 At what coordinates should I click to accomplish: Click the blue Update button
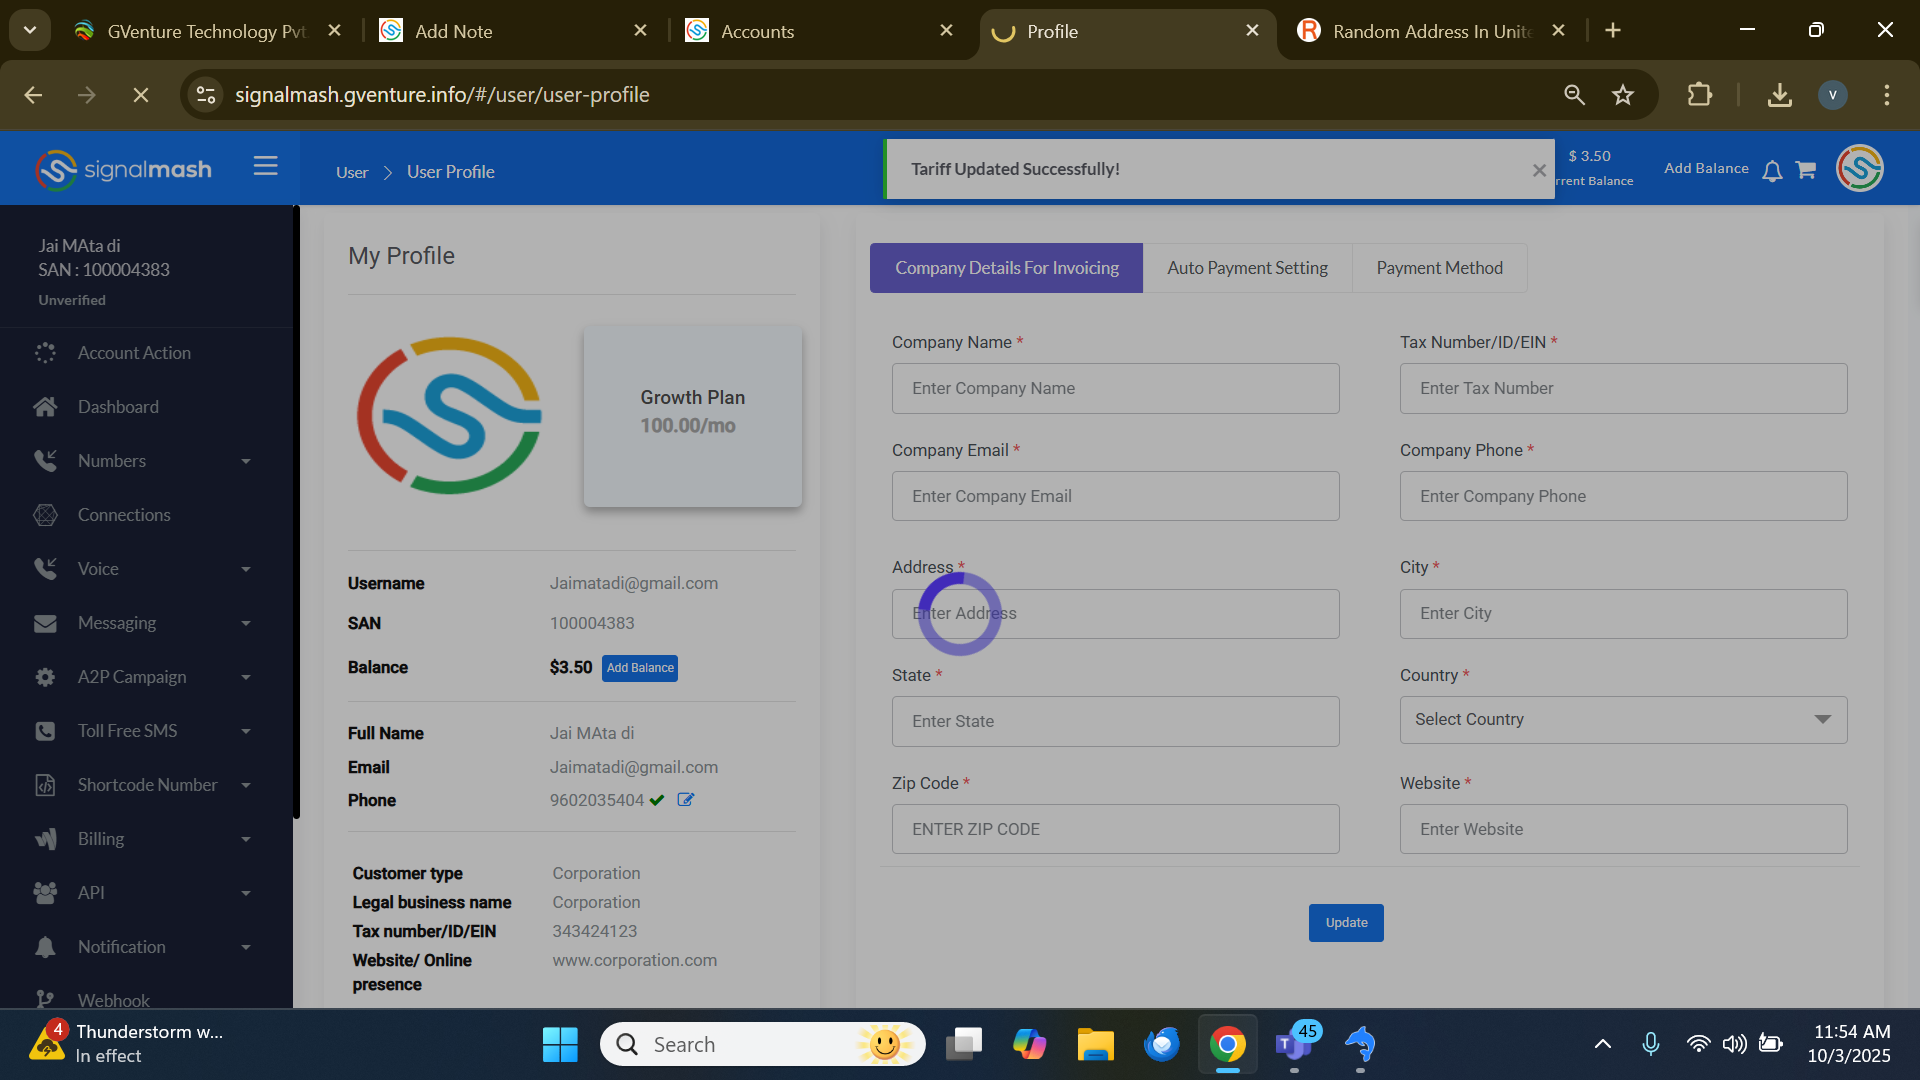tap(1346, 923)
